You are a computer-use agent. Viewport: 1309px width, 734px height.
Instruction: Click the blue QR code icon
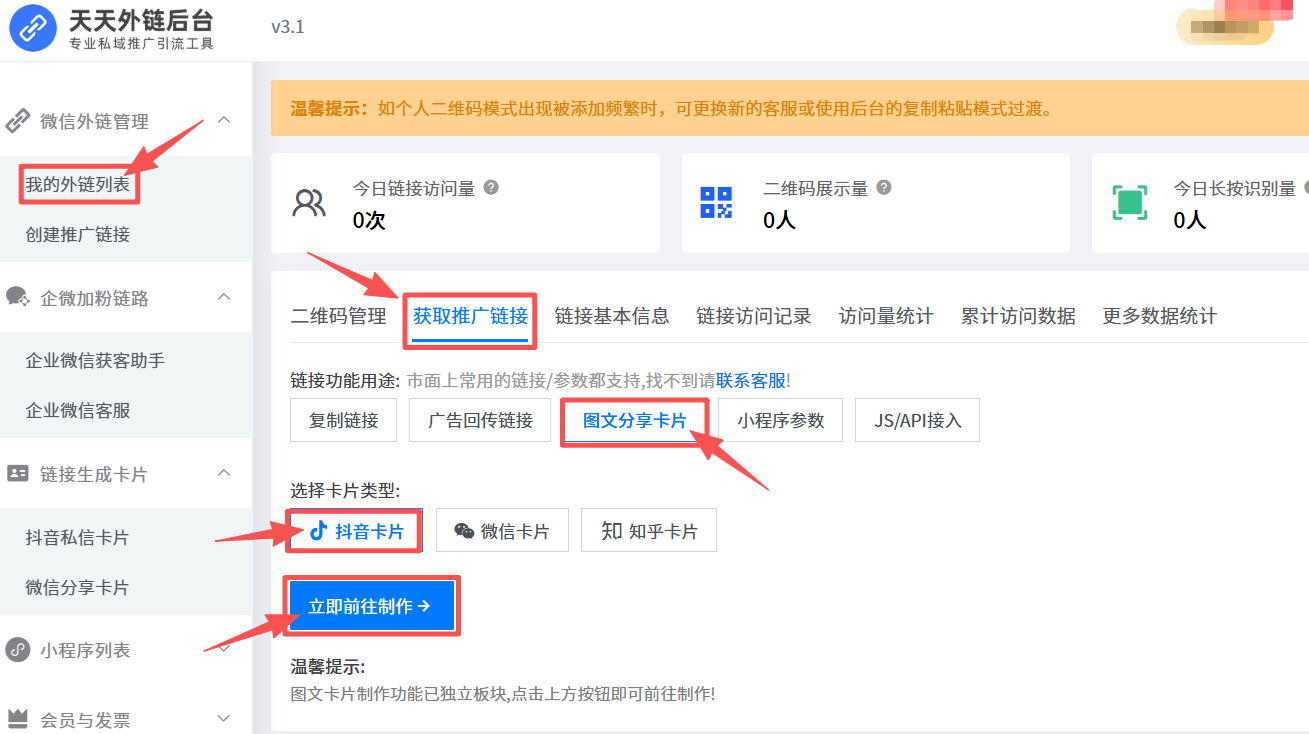(x=716, y=203)
